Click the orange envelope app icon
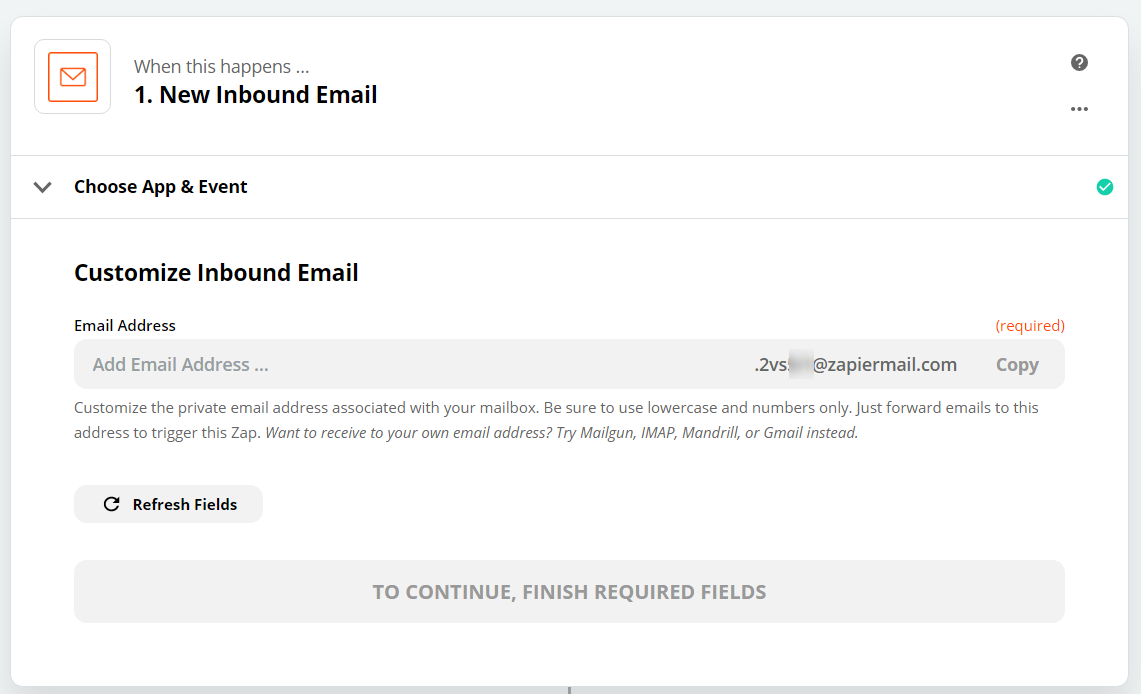The height and width of the screenshot is (694, 1141). [73, 76]
